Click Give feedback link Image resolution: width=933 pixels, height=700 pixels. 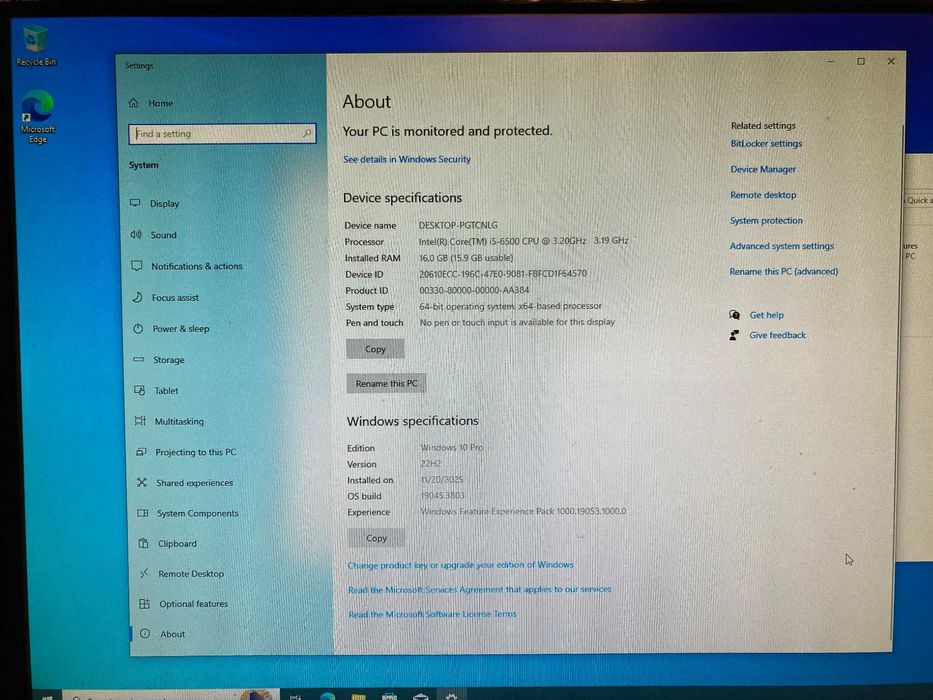pyautogui.click(x=777, y=335)
